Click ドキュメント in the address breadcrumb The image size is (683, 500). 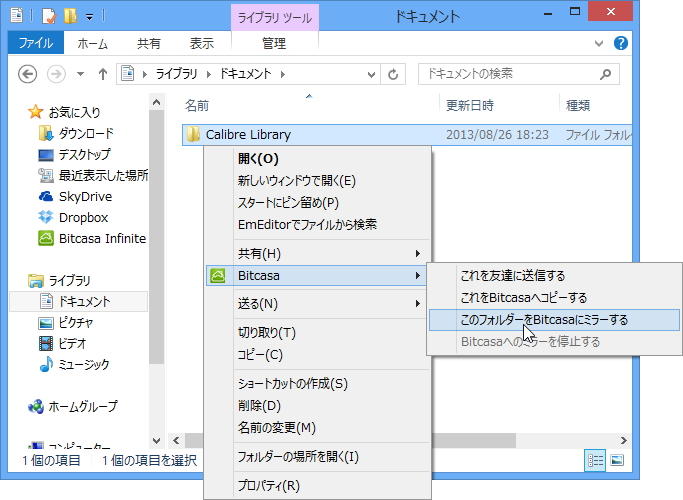[245, 74]
